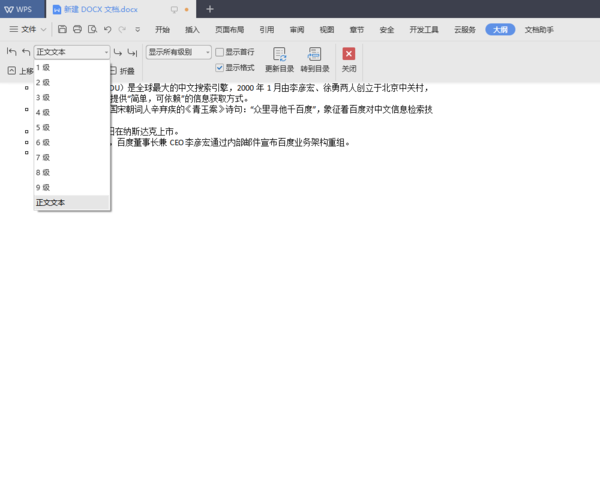Click text 百度业务架构重组

tap(311, 143)
